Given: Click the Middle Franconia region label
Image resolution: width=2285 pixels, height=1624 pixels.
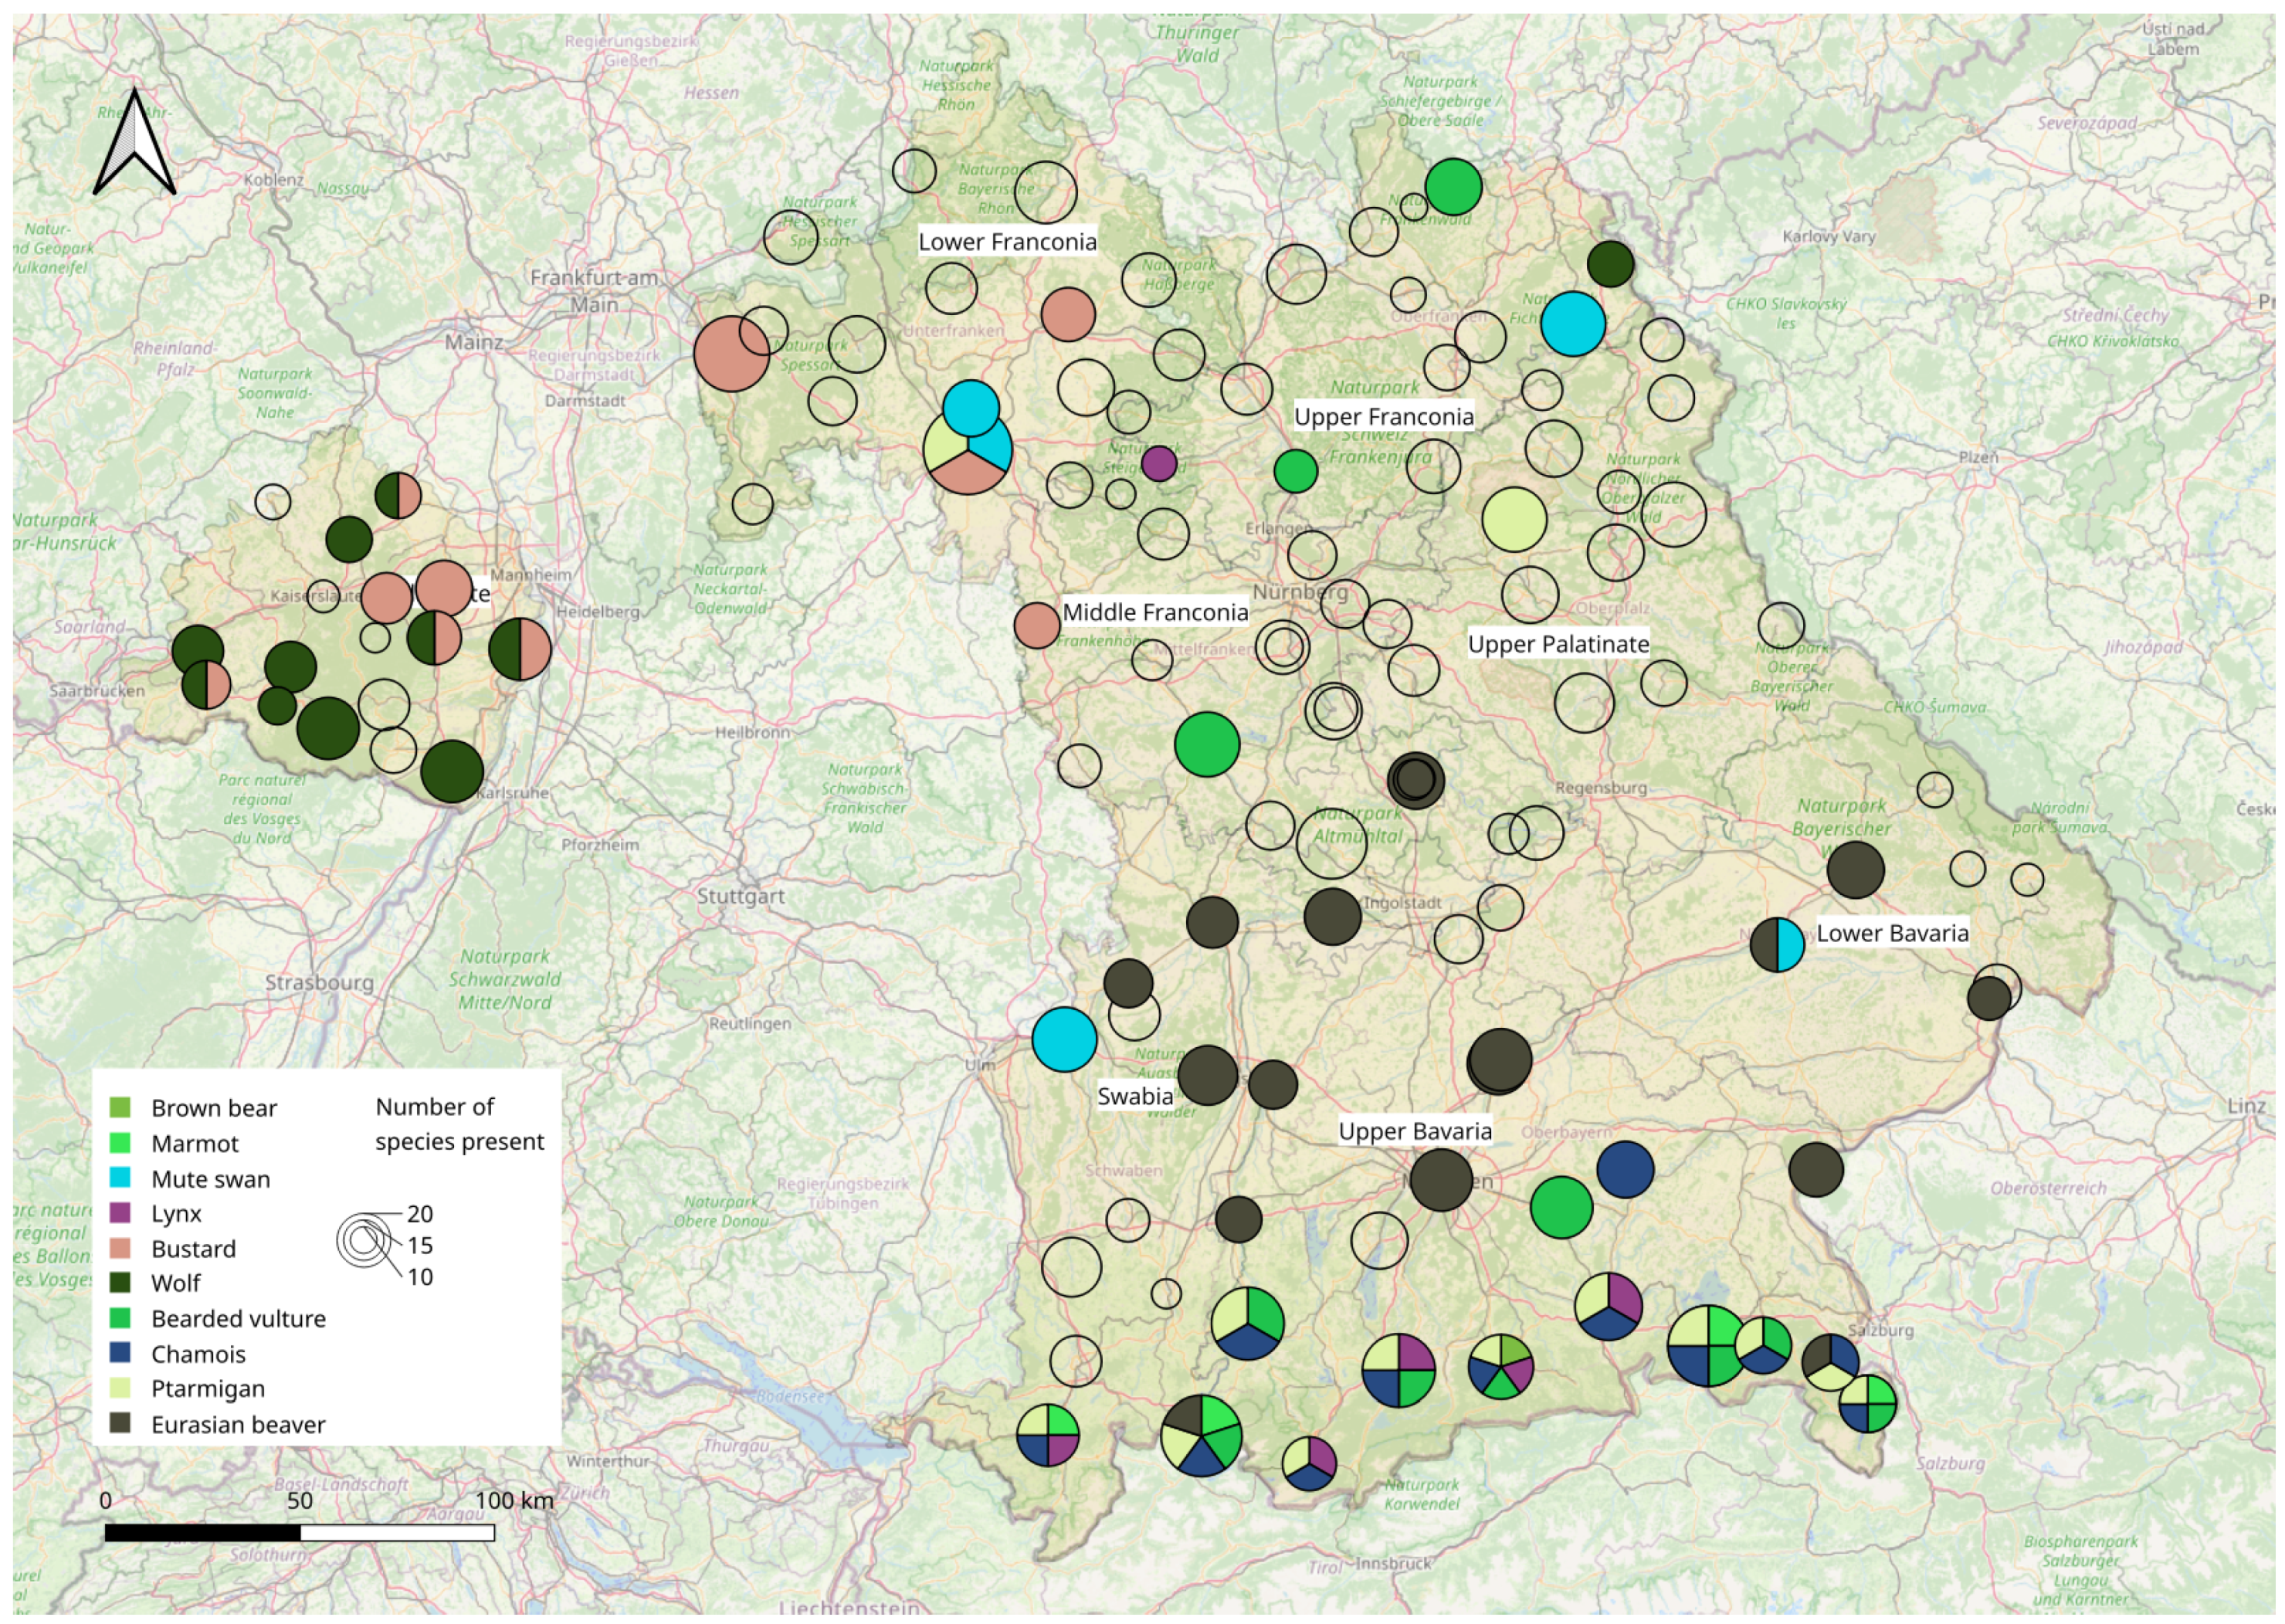Looking at the screenshot, I should pos(1155,612).
